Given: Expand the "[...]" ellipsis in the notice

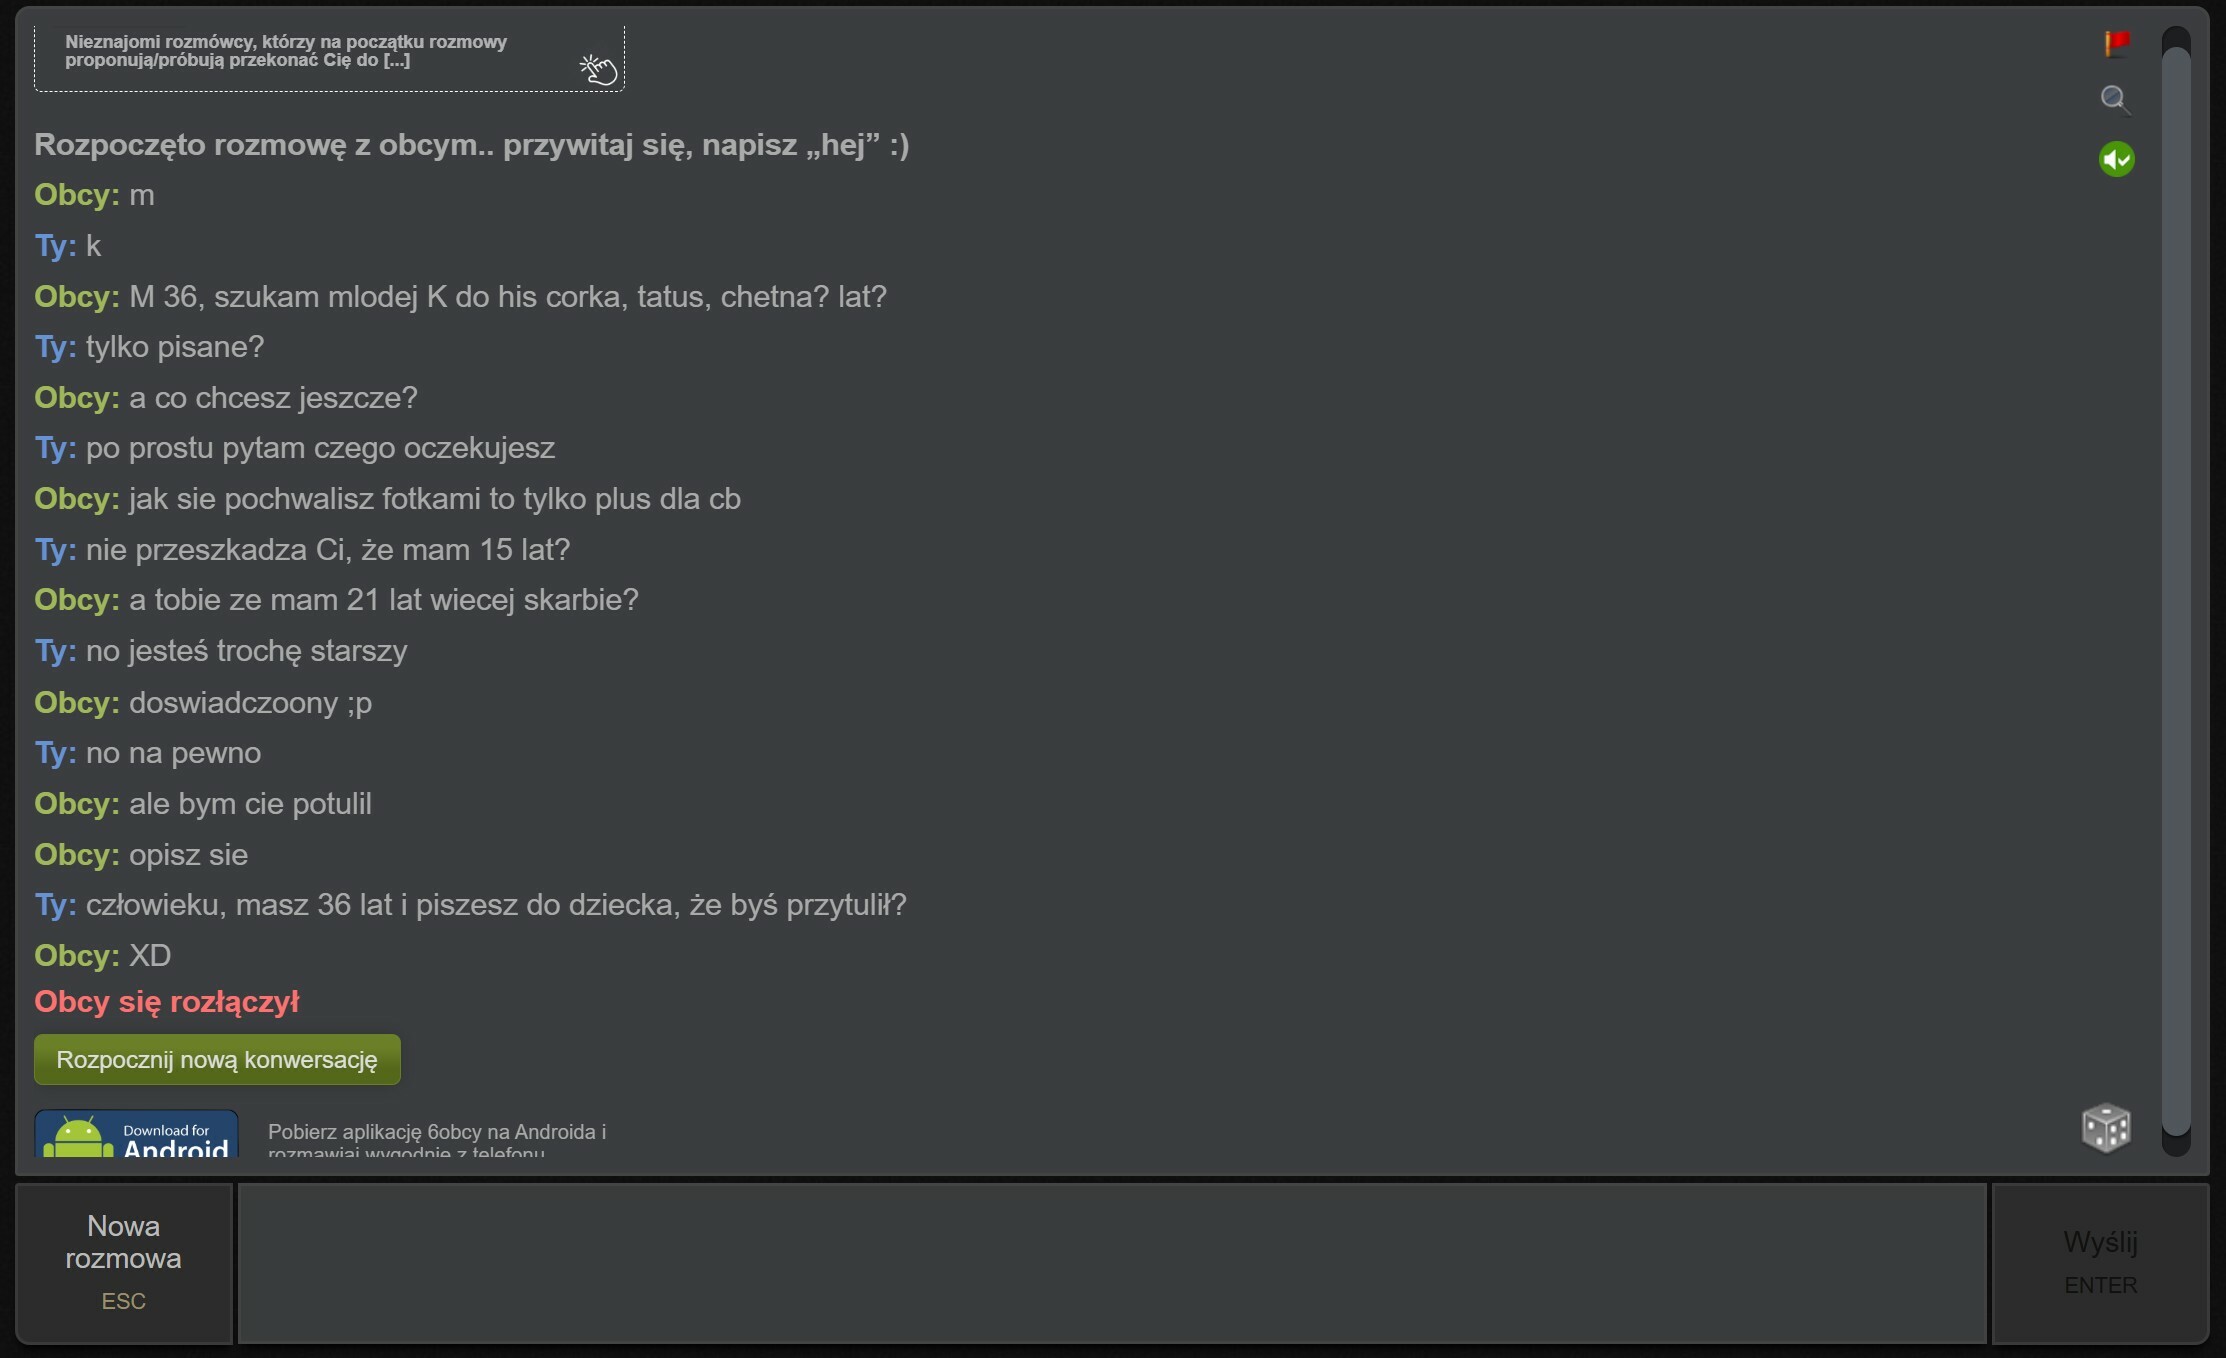Looking at the screenshot, I should tap(397, 60).
